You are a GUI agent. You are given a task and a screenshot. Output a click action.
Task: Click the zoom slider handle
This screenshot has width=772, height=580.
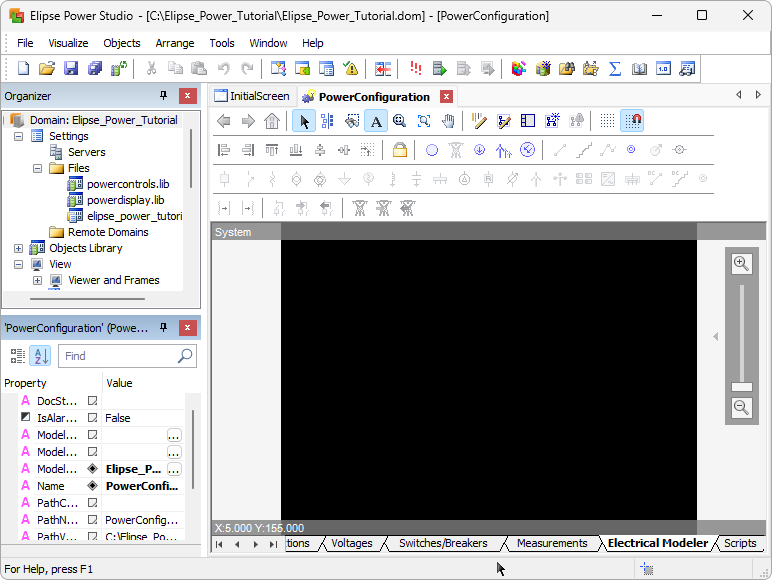point(741,386)
